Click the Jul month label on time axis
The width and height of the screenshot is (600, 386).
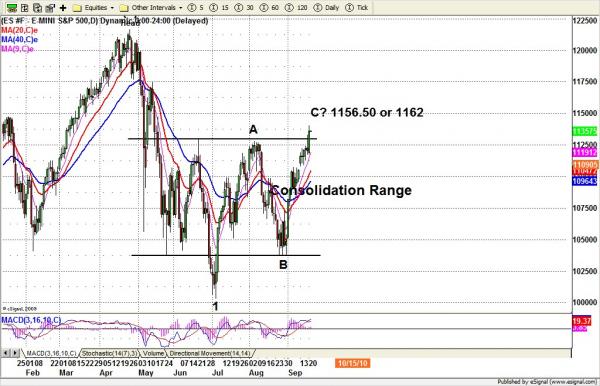(218, 373)
